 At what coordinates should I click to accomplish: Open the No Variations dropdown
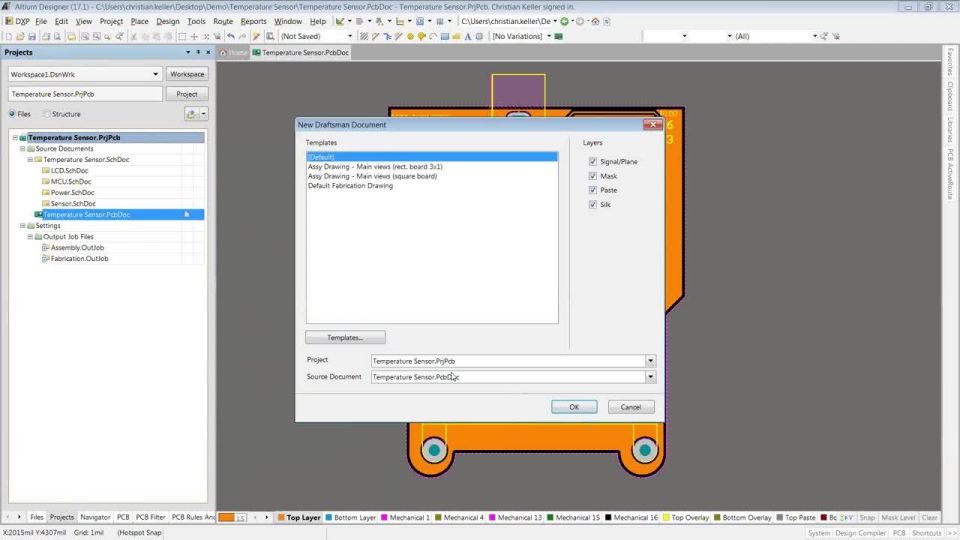click(x=549, y=37)
